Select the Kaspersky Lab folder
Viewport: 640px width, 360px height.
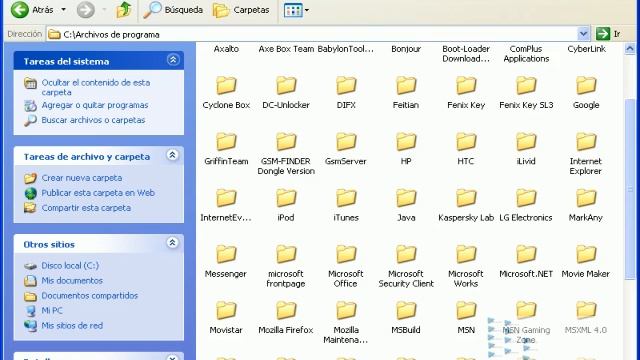tap(466, 206)
